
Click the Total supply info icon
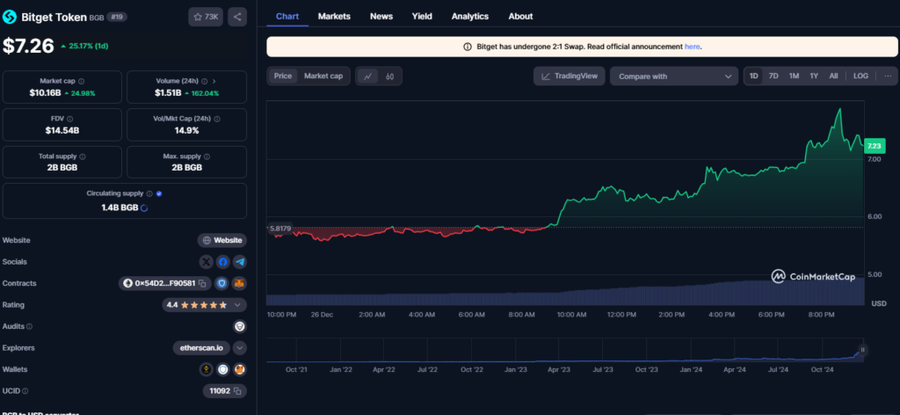point(83,156)
